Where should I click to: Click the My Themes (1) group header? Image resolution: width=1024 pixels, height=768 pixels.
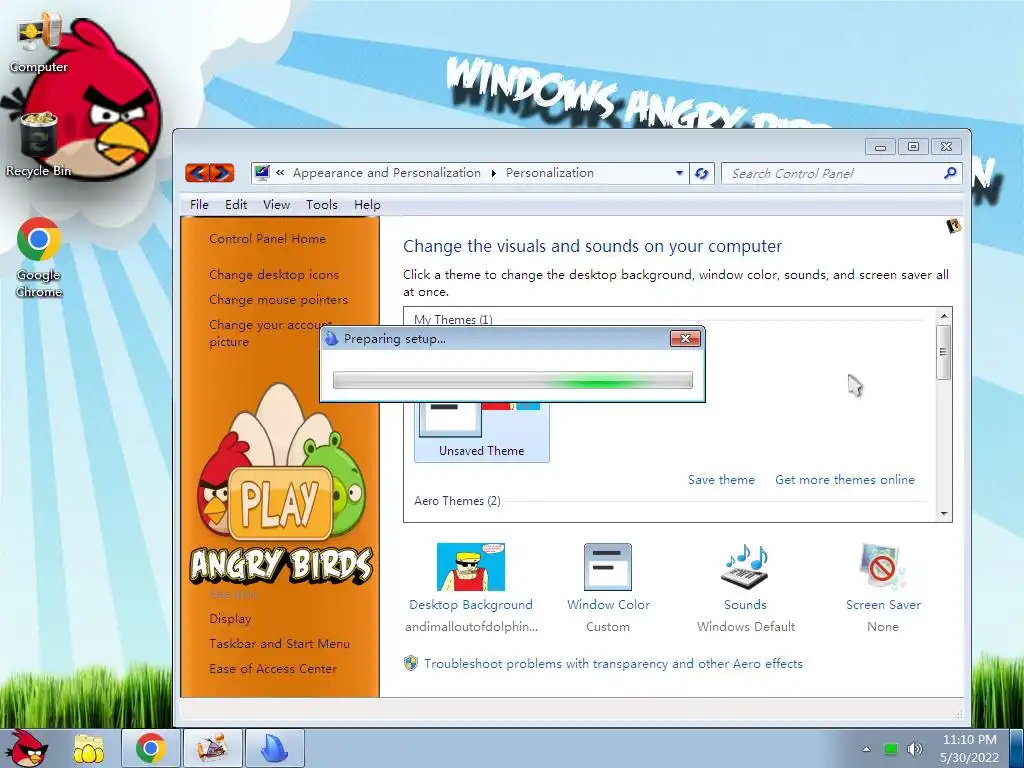(x=453, y=320)
